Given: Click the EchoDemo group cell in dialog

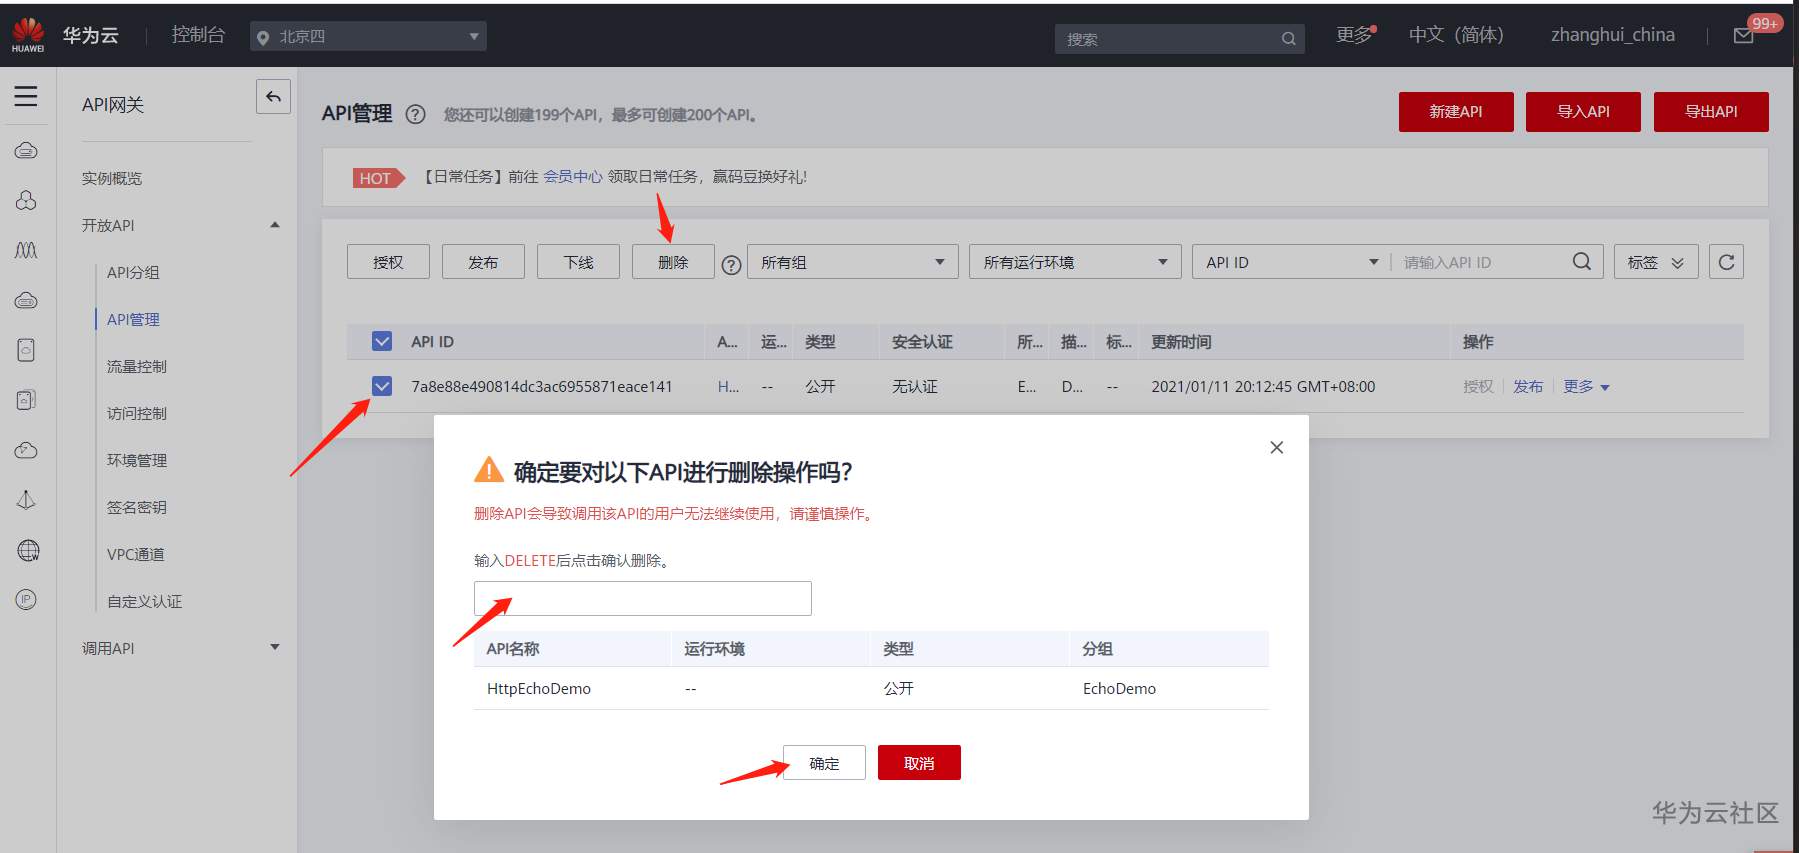Looking at the screenshot, I should pos(1119,689).
